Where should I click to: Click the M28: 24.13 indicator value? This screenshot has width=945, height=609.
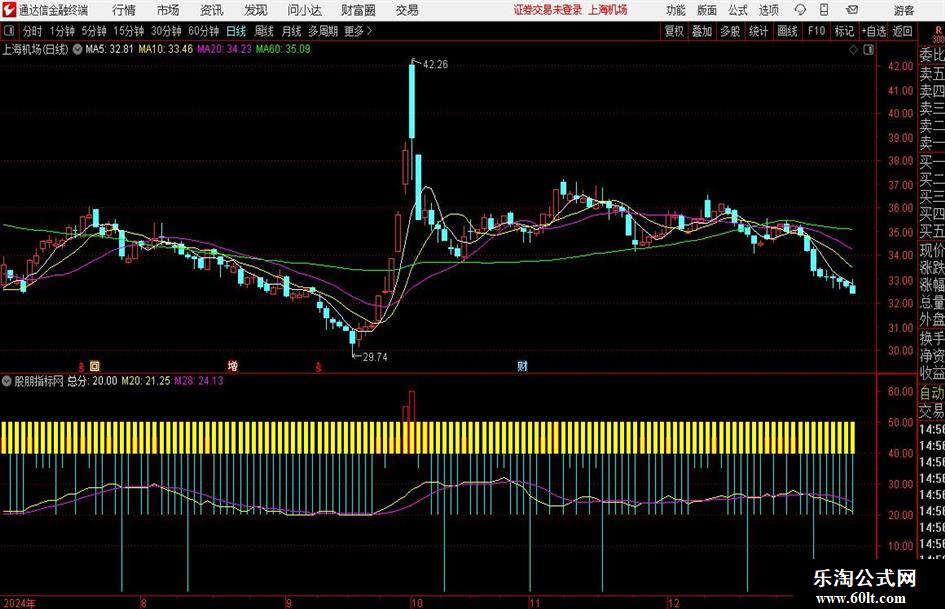coord(199,381)
